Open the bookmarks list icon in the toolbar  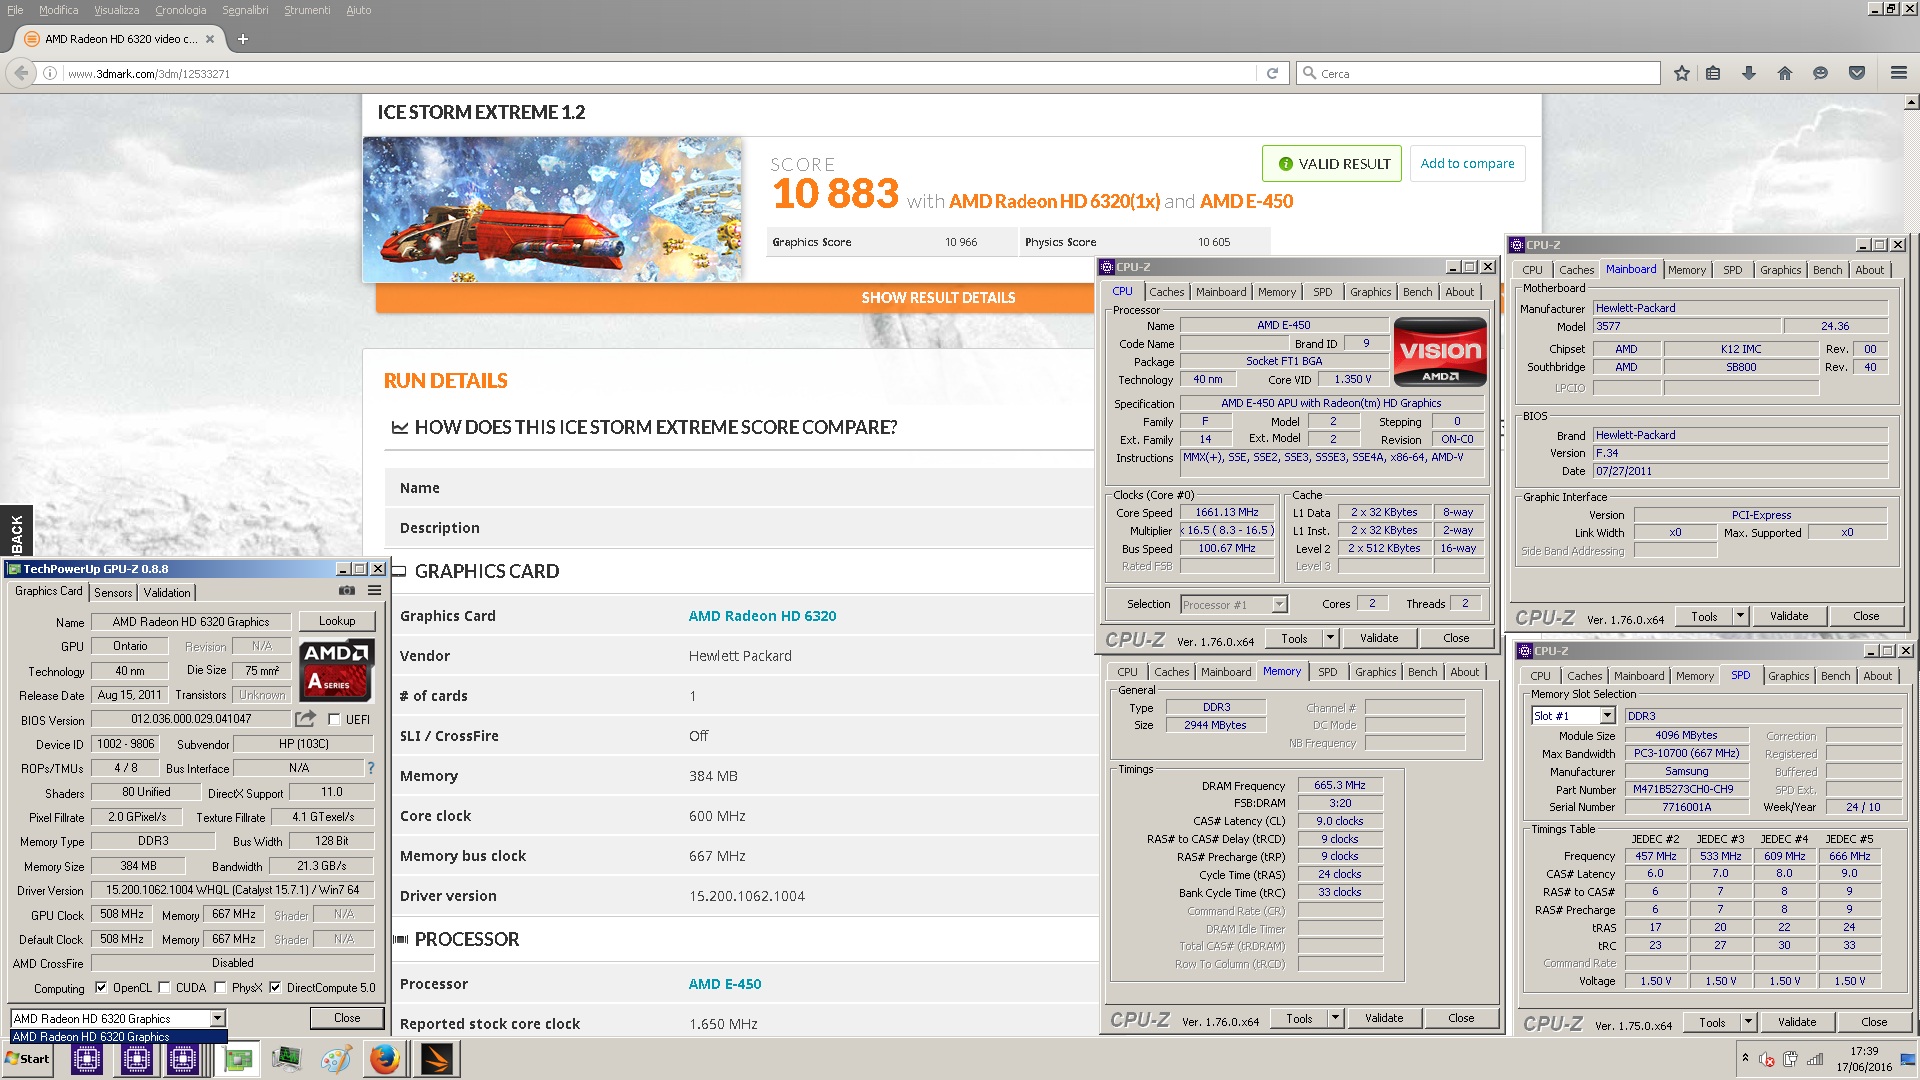coord(1713,73)
